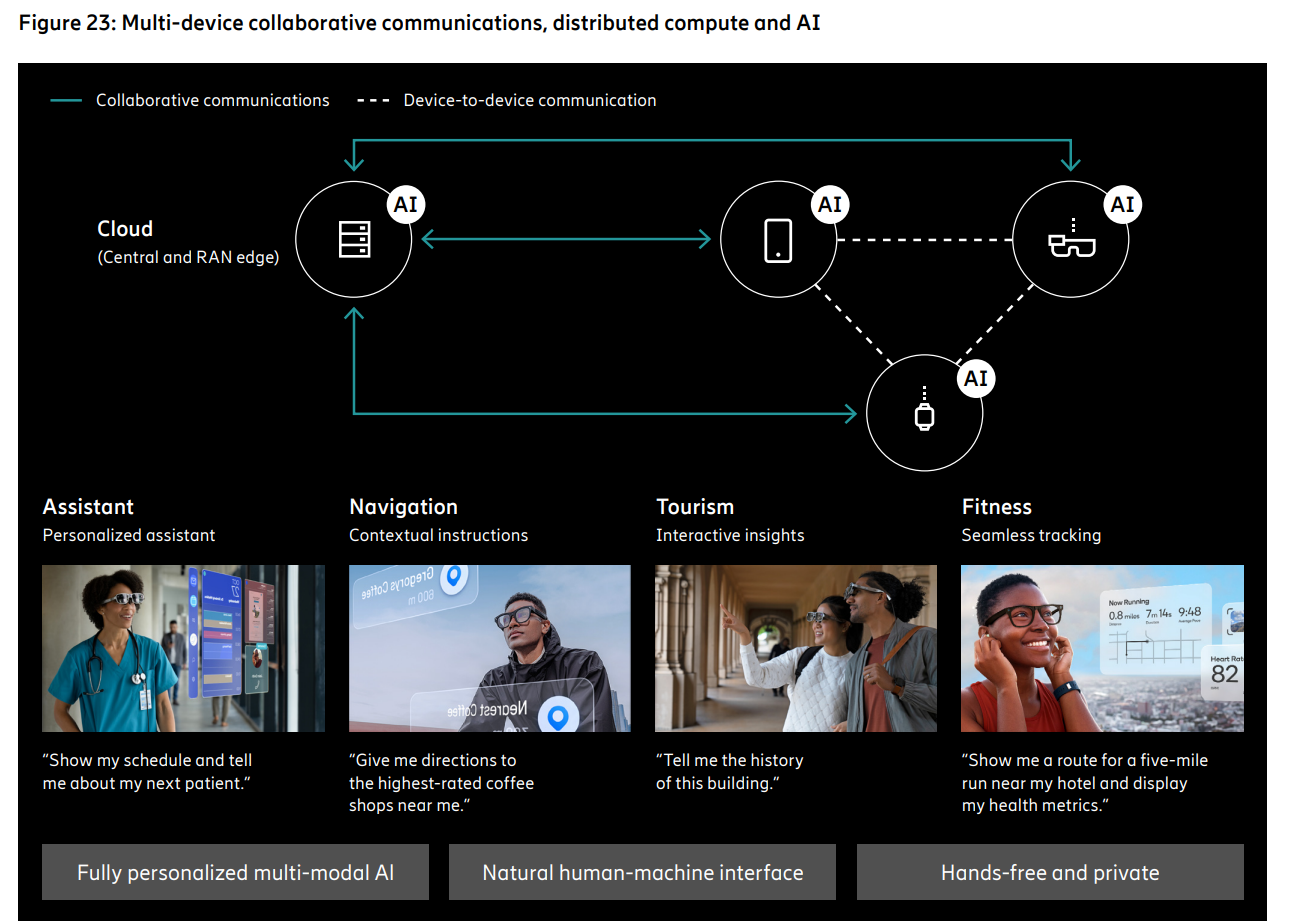Select the Natural human-machine interface box

pyautogui.click(x=642, y=872)
